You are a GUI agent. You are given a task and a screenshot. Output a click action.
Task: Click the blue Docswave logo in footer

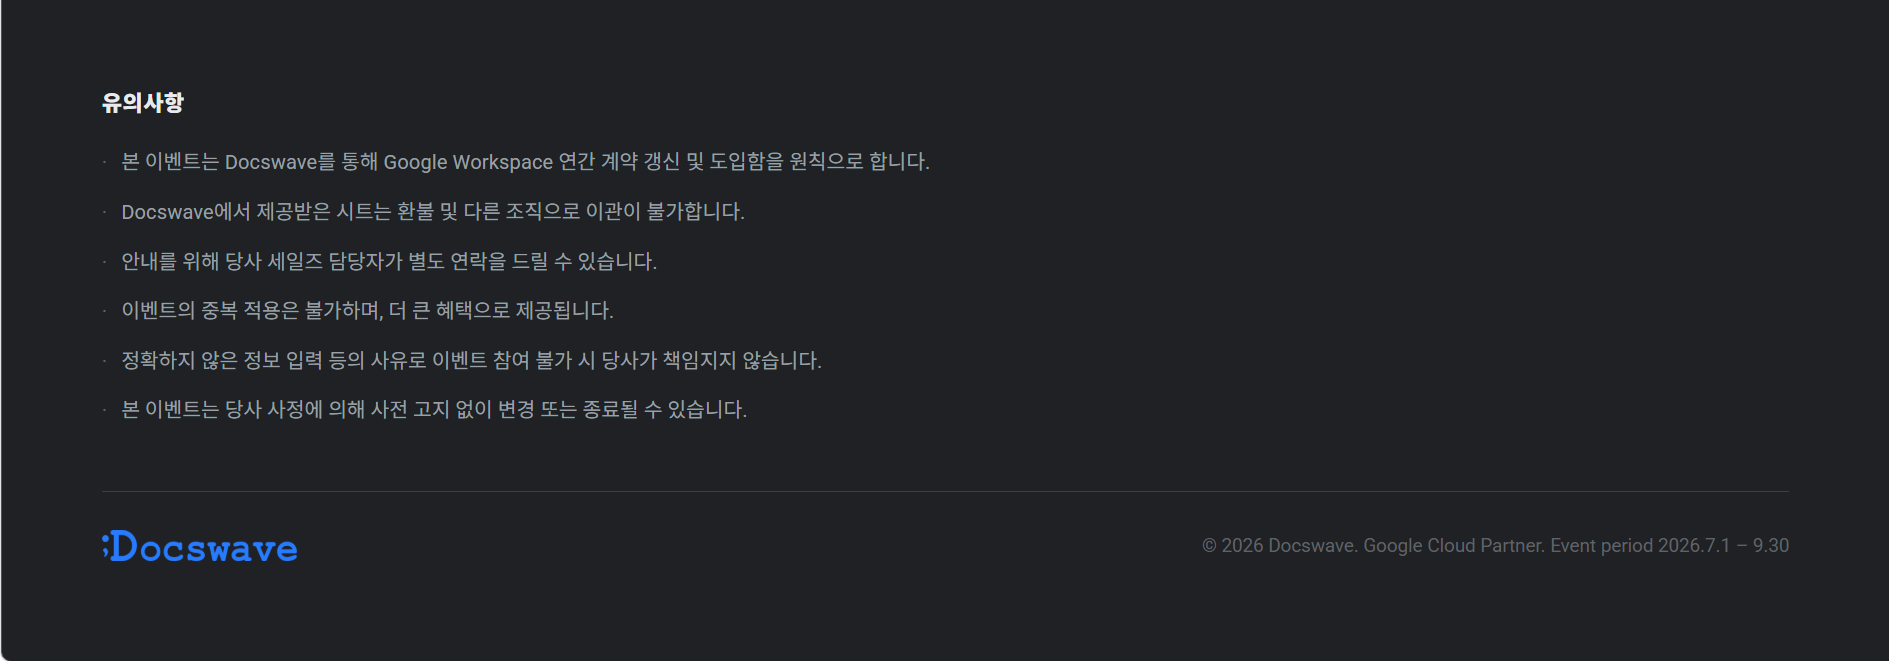tap(200, 546)
